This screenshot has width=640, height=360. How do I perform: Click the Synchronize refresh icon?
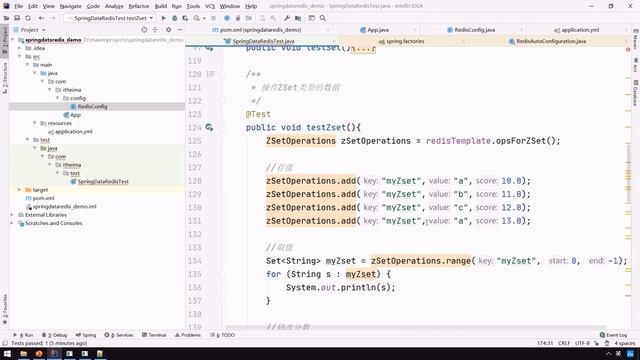[28, 18]
